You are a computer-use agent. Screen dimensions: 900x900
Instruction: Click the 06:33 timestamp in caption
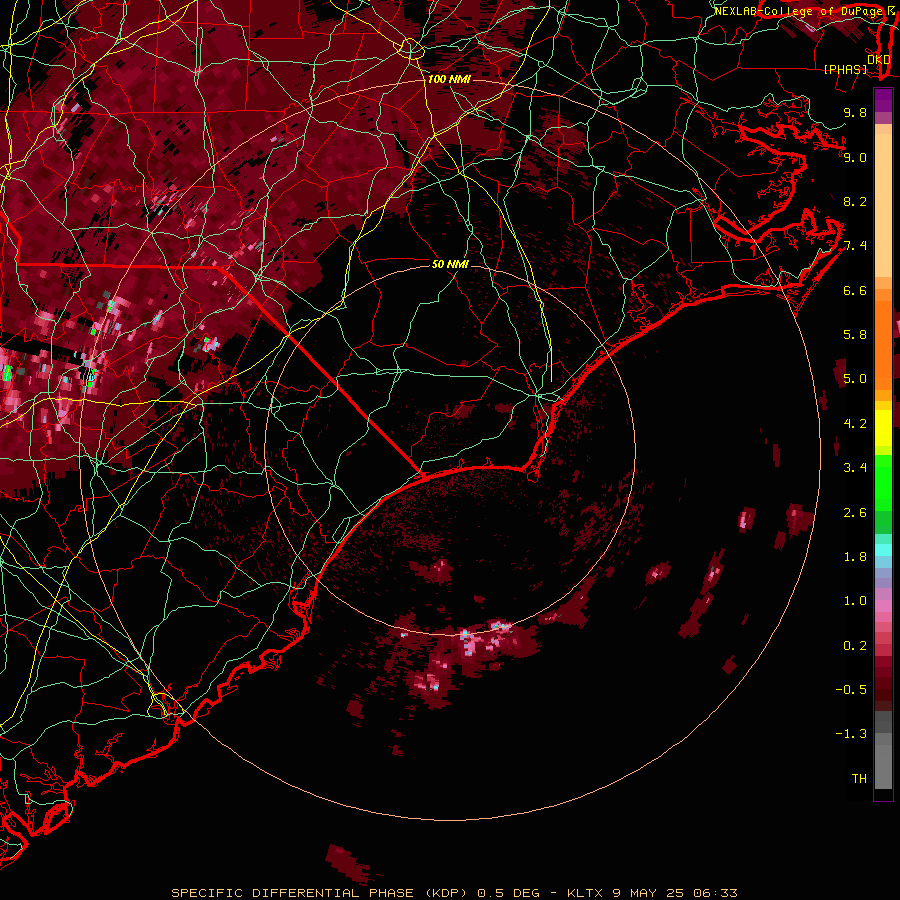coord(715,893)
